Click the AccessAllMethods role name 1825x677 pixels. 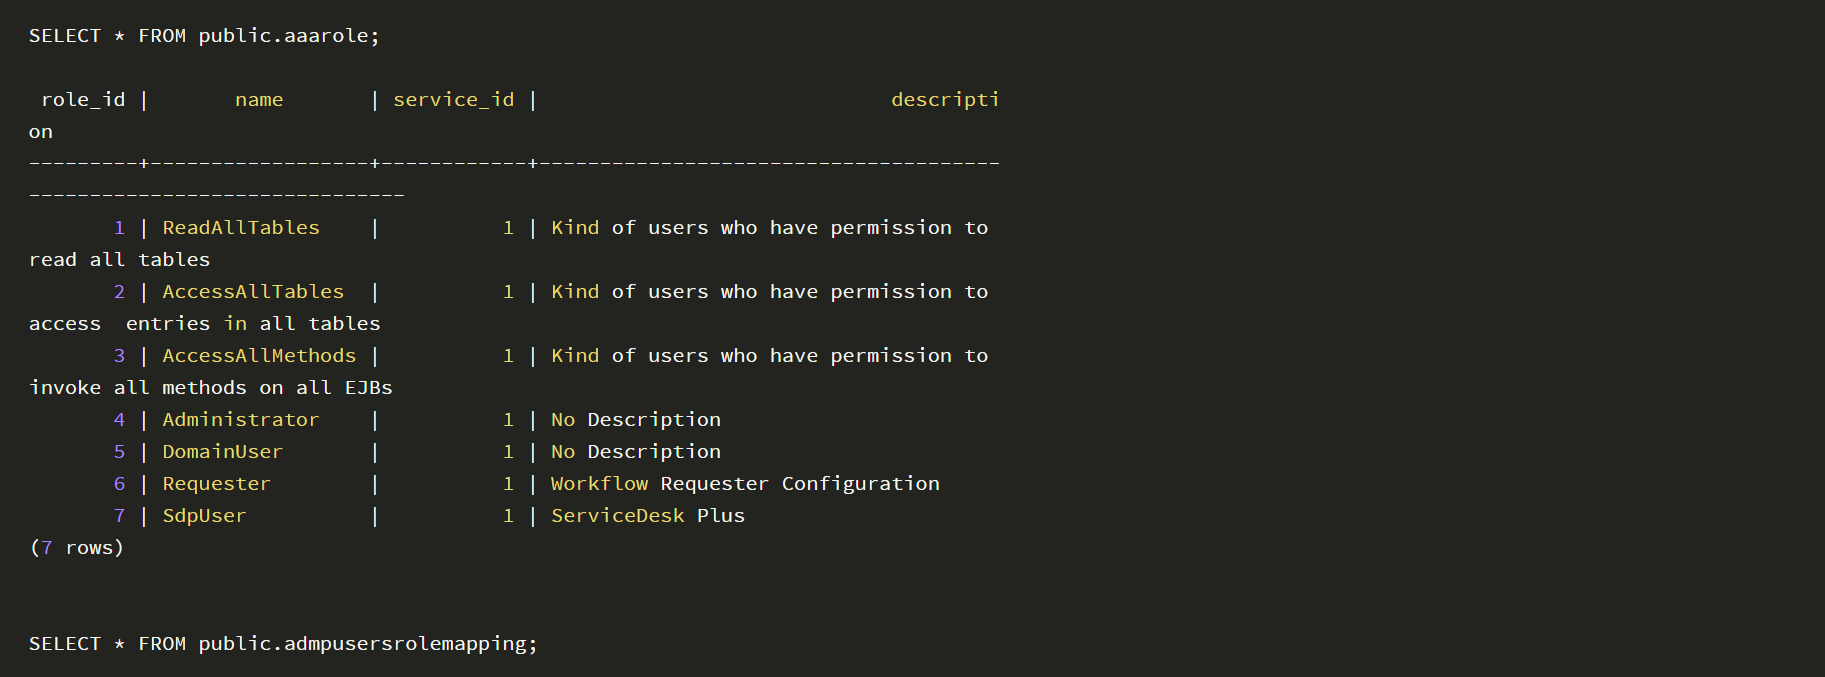pos(259,356)
